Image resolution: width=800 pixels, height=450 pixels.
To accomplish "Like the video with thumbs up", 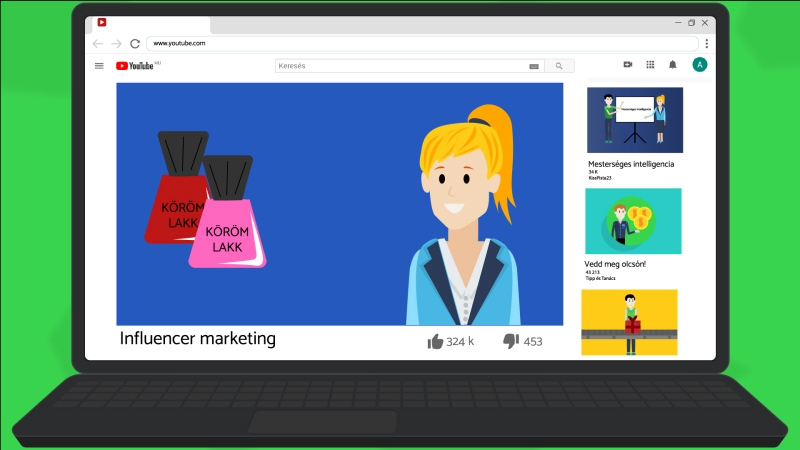I will pos(435,341).
